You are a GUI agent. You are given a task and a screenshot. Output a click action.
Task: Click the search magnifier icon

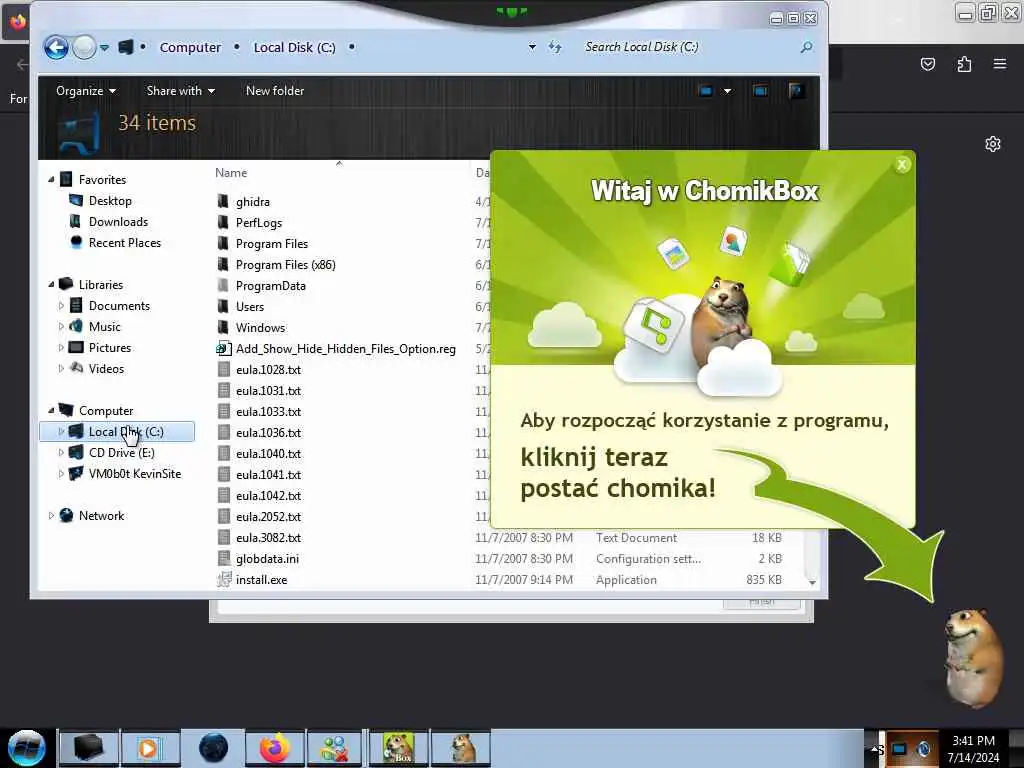click(x=807, y=47)
